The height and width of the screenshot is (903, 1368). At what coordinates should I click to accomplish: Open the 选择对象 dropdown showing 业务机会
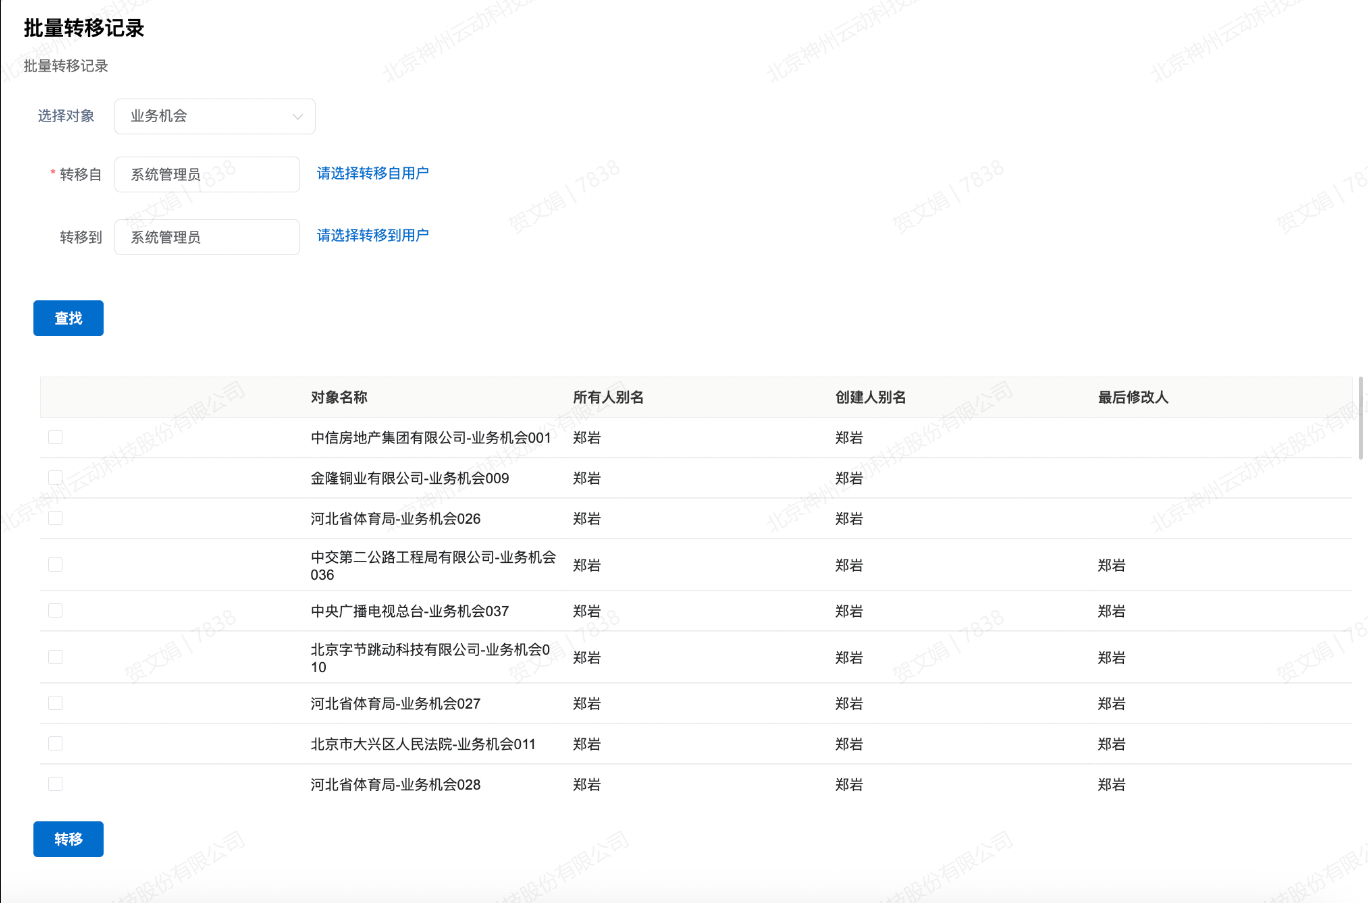(x=215, y=116)
